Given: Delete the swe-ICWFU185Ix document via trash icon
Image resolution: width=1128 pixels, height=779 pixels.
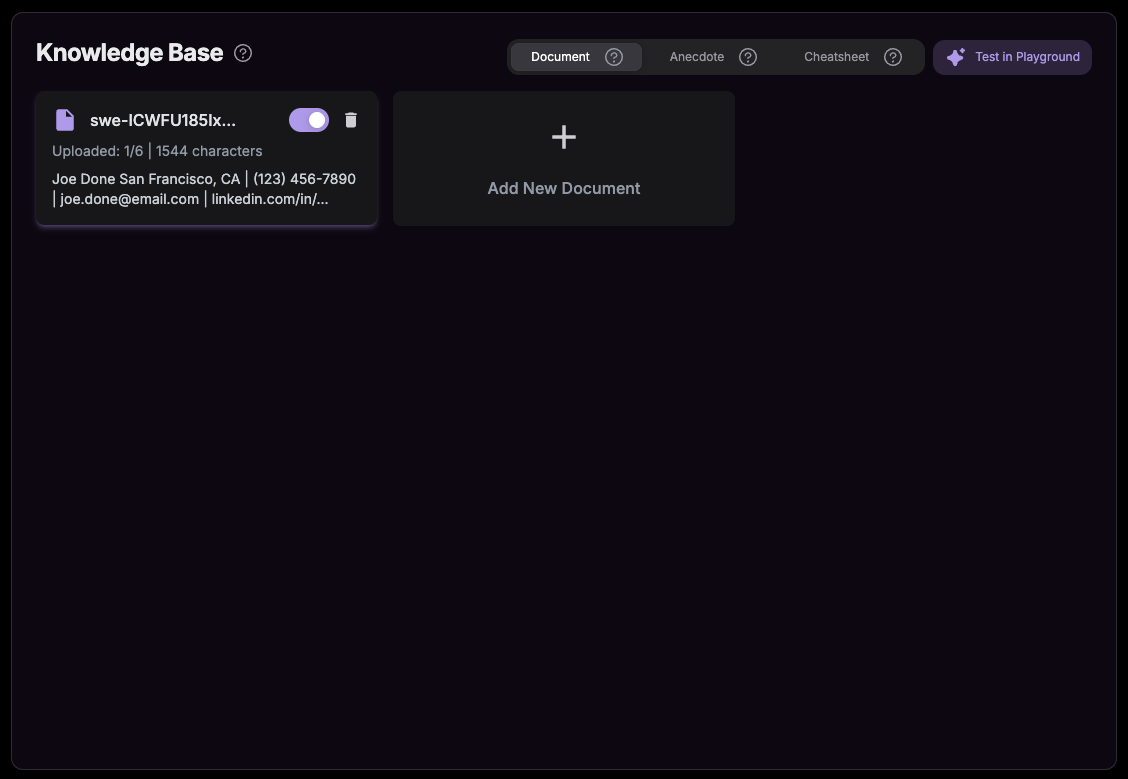Looking at the screenshot, I should (350, 119).
